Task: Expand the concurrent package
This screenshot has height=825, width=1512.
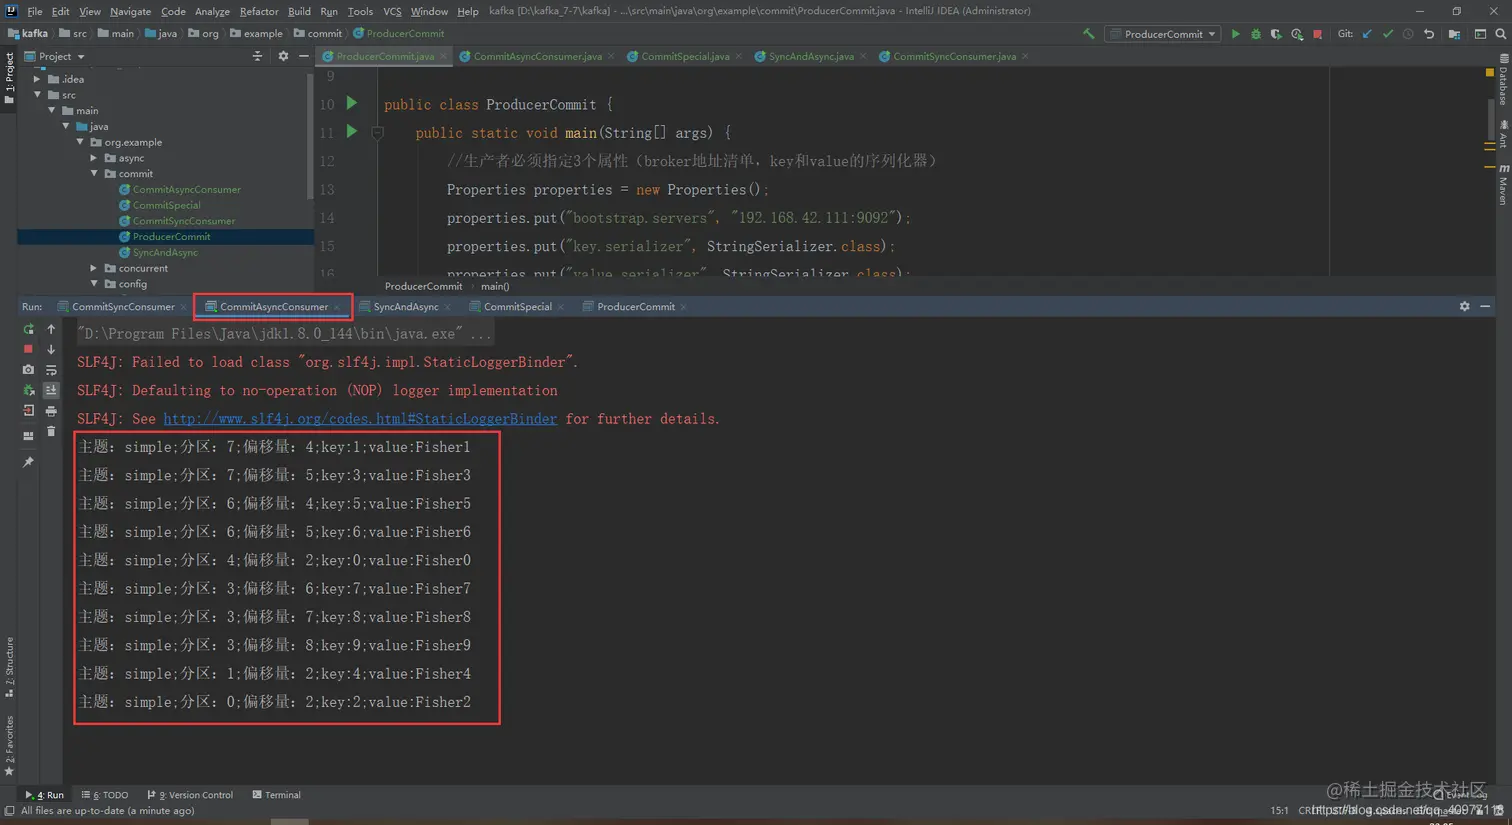Action: click(94, 268)
